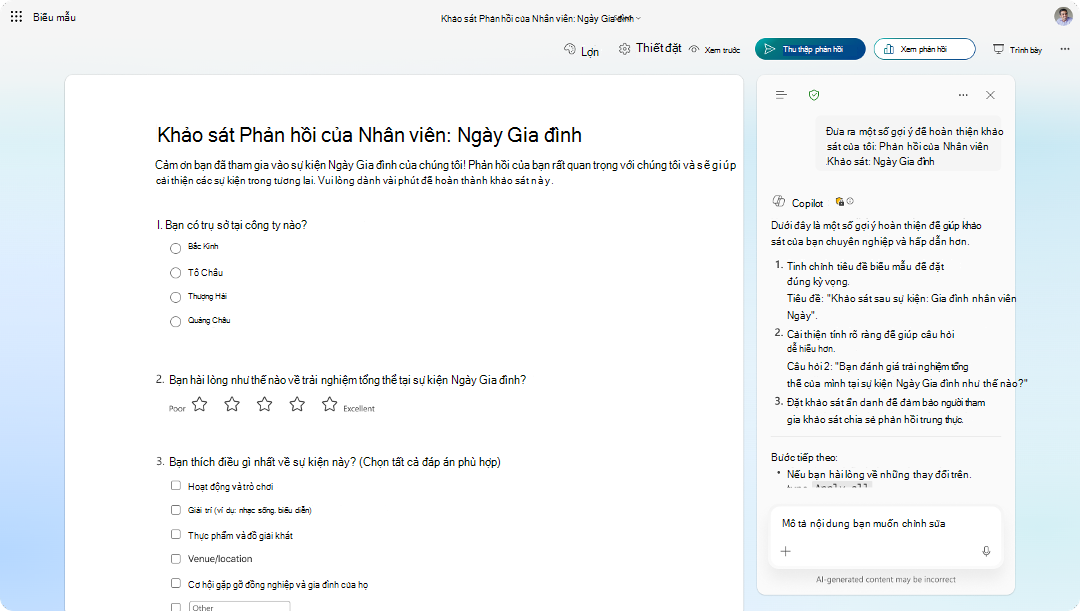Screen dimensions: 1080x612
Task: Close the Copilot pane
Action: click(990, 95)
